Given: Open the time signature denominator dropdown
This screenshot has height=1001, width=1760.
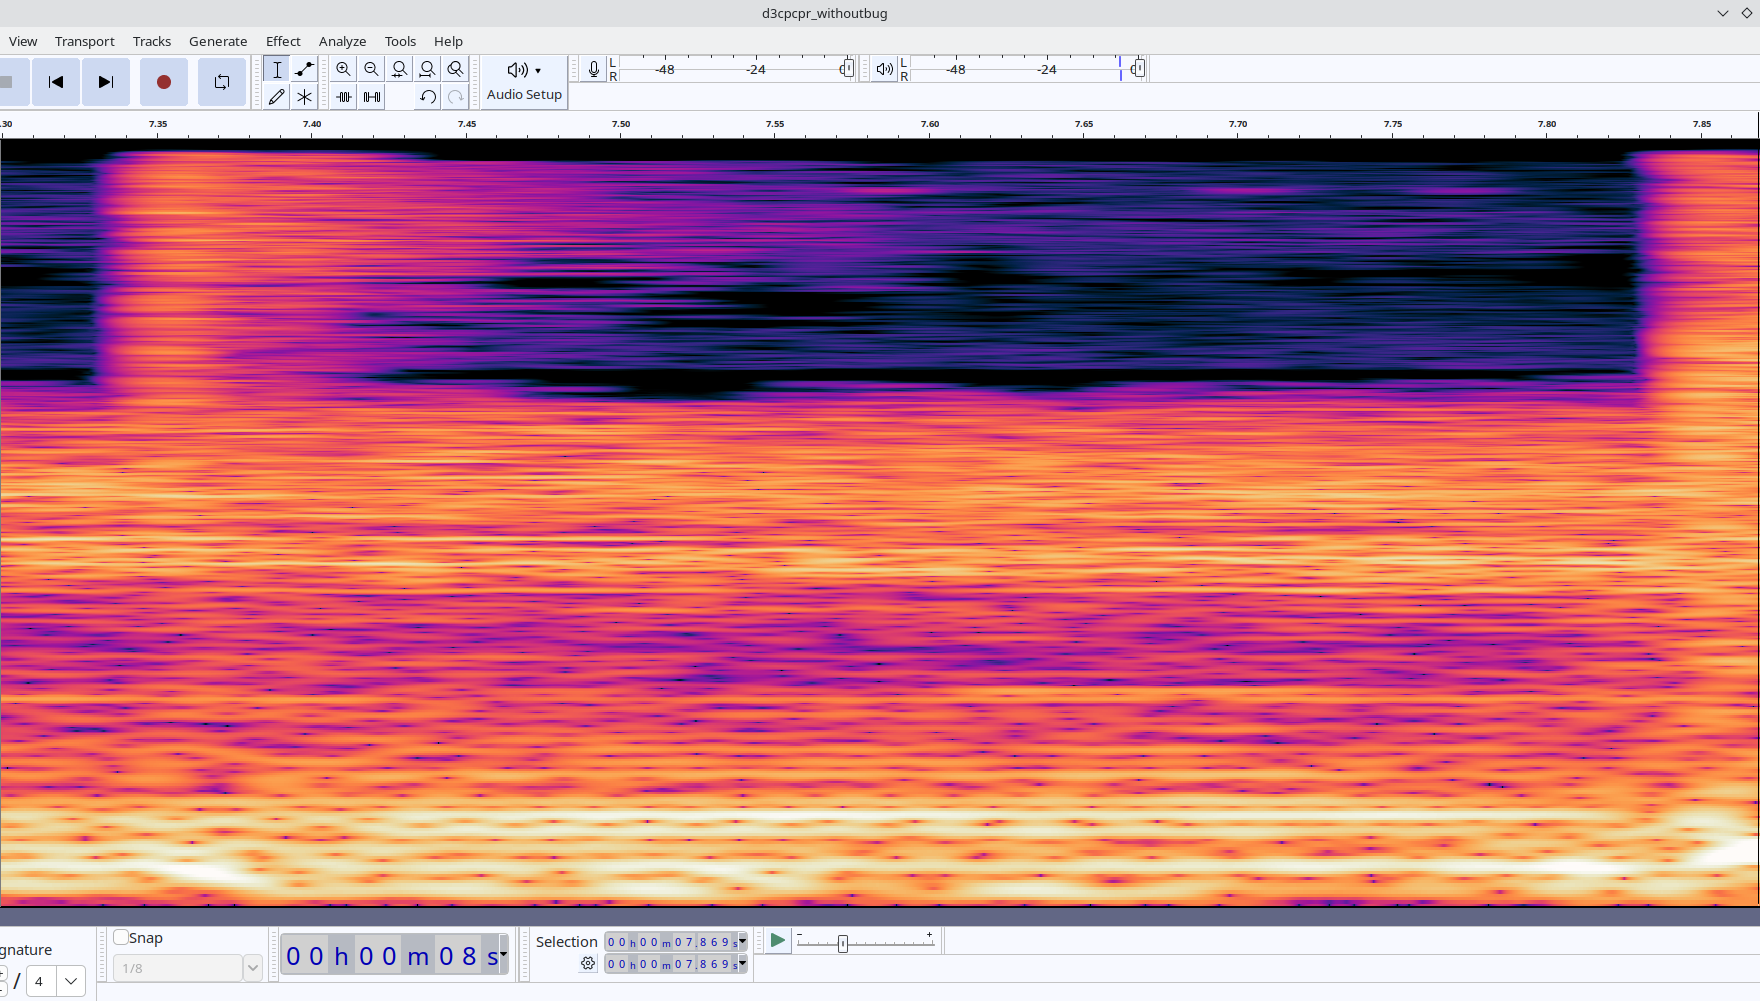Looking at the screenshot, I should tap(71, 981).
